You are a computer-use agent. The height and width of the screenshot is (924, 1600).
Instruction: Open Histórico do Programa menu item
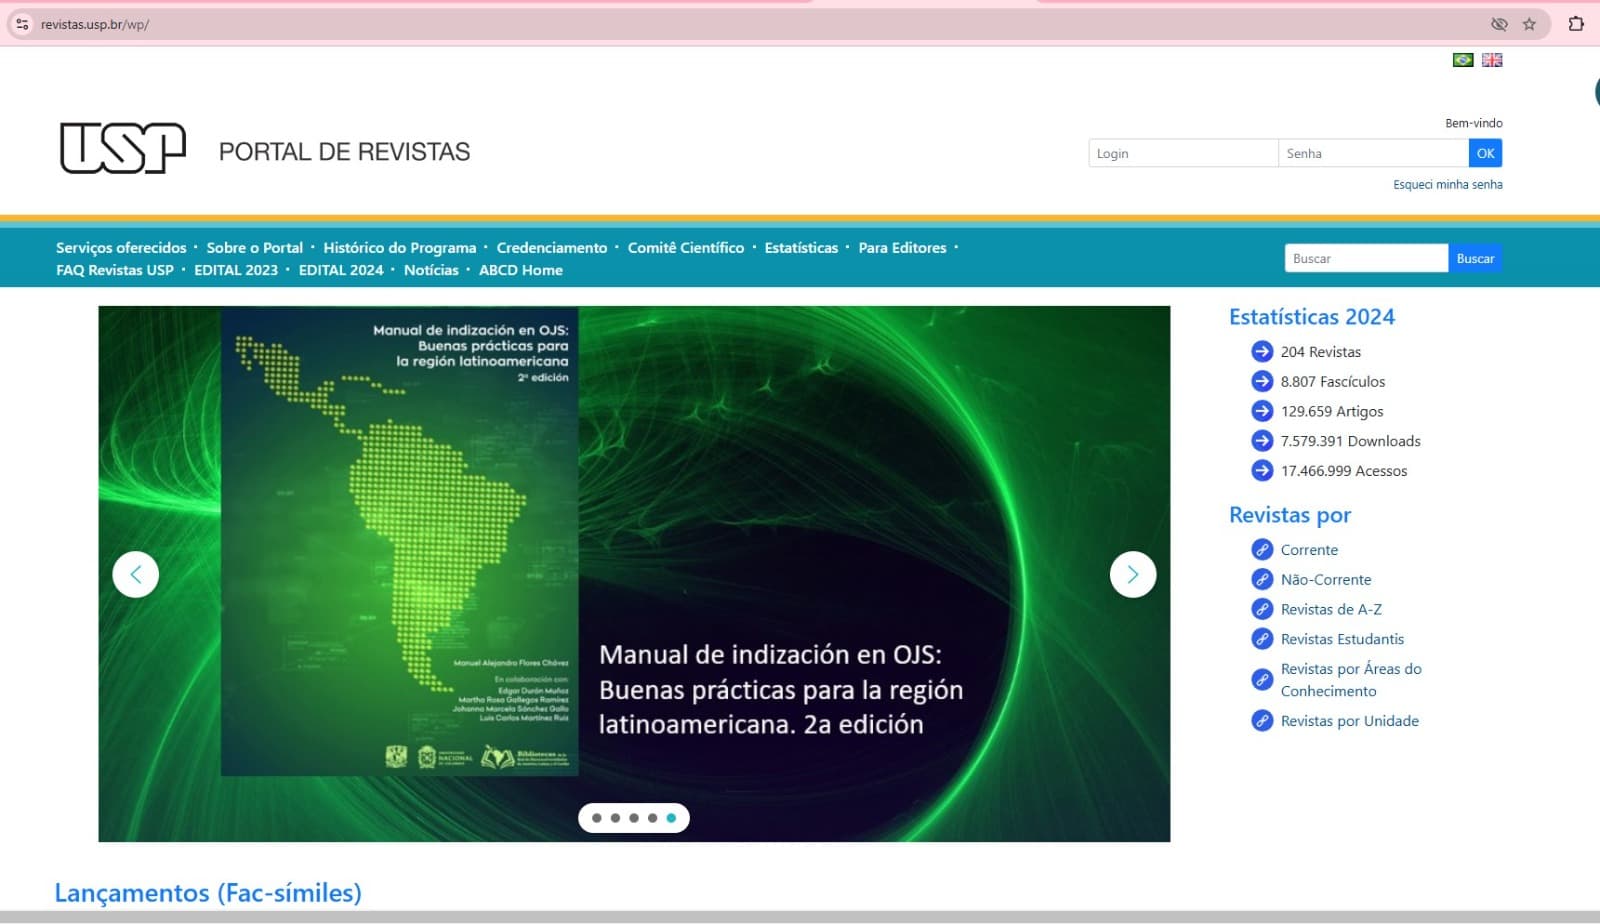coord(399,248)
